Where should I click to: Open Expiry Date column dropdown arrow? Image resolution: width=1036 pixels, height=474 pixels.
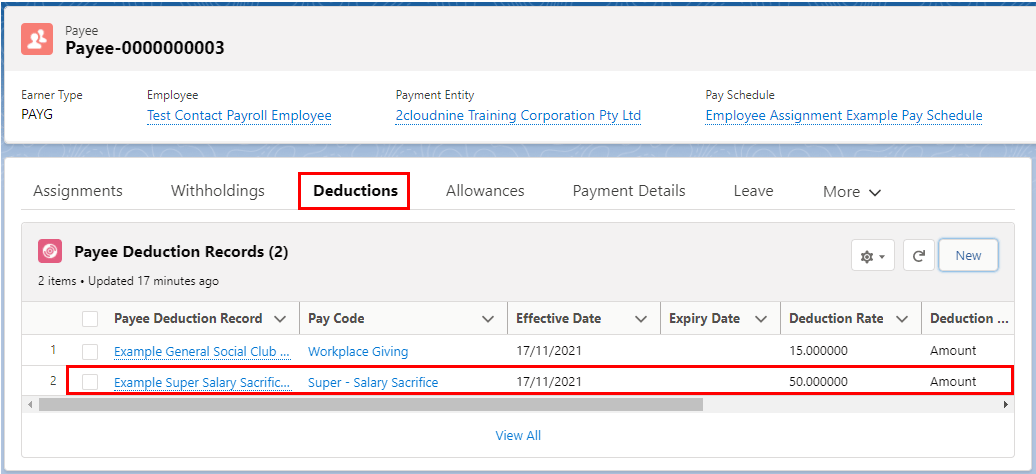pyautogui.click(x=760, y=319)
